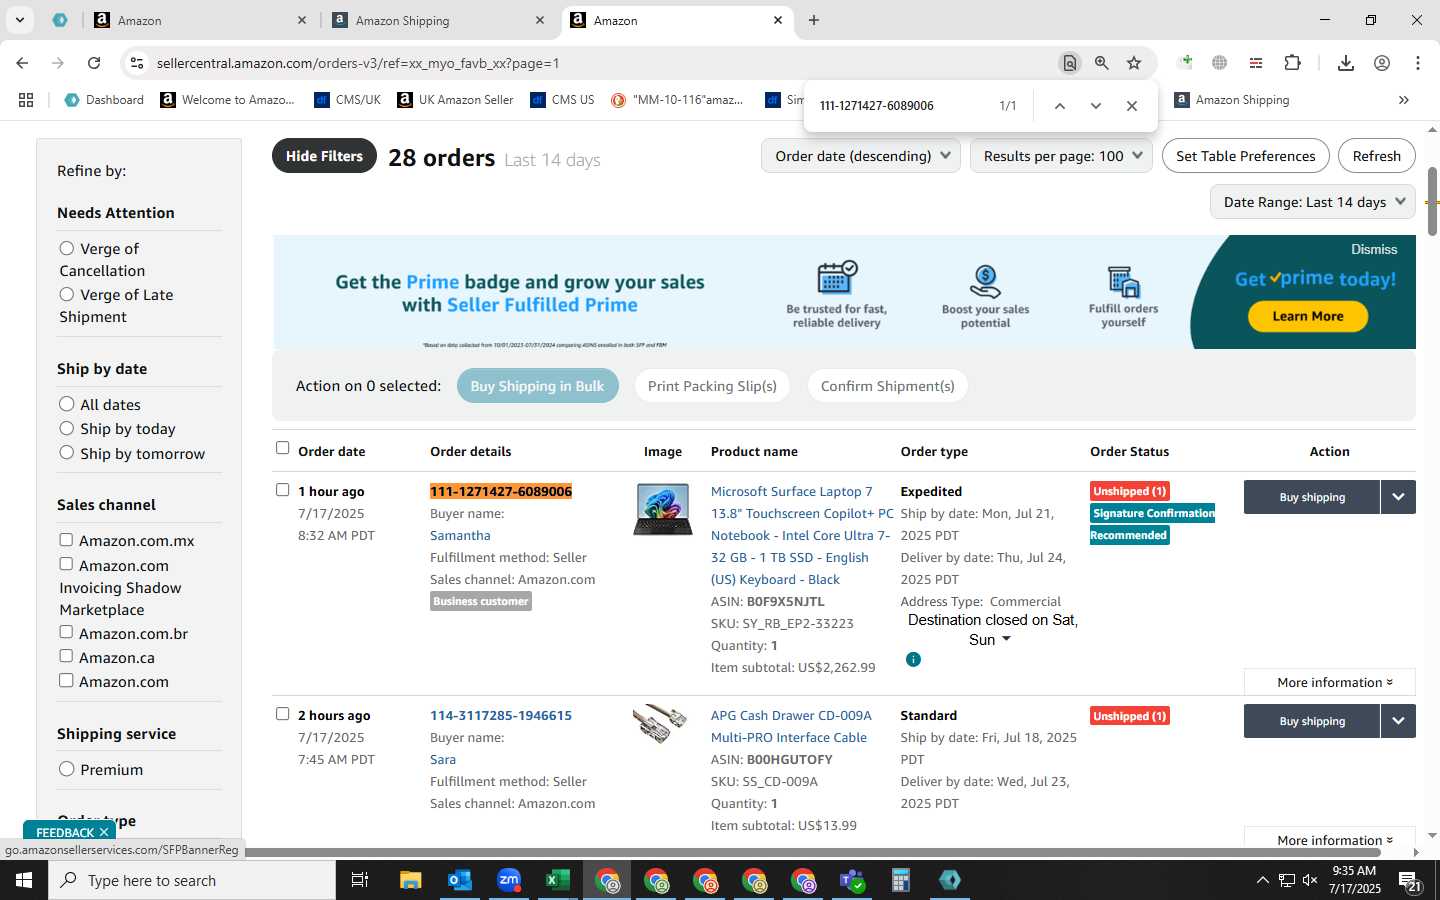Click Learn More on the Prime banner
Image resolution: width=1440 pixels, height=900 pixels.
click(1307, 316)
